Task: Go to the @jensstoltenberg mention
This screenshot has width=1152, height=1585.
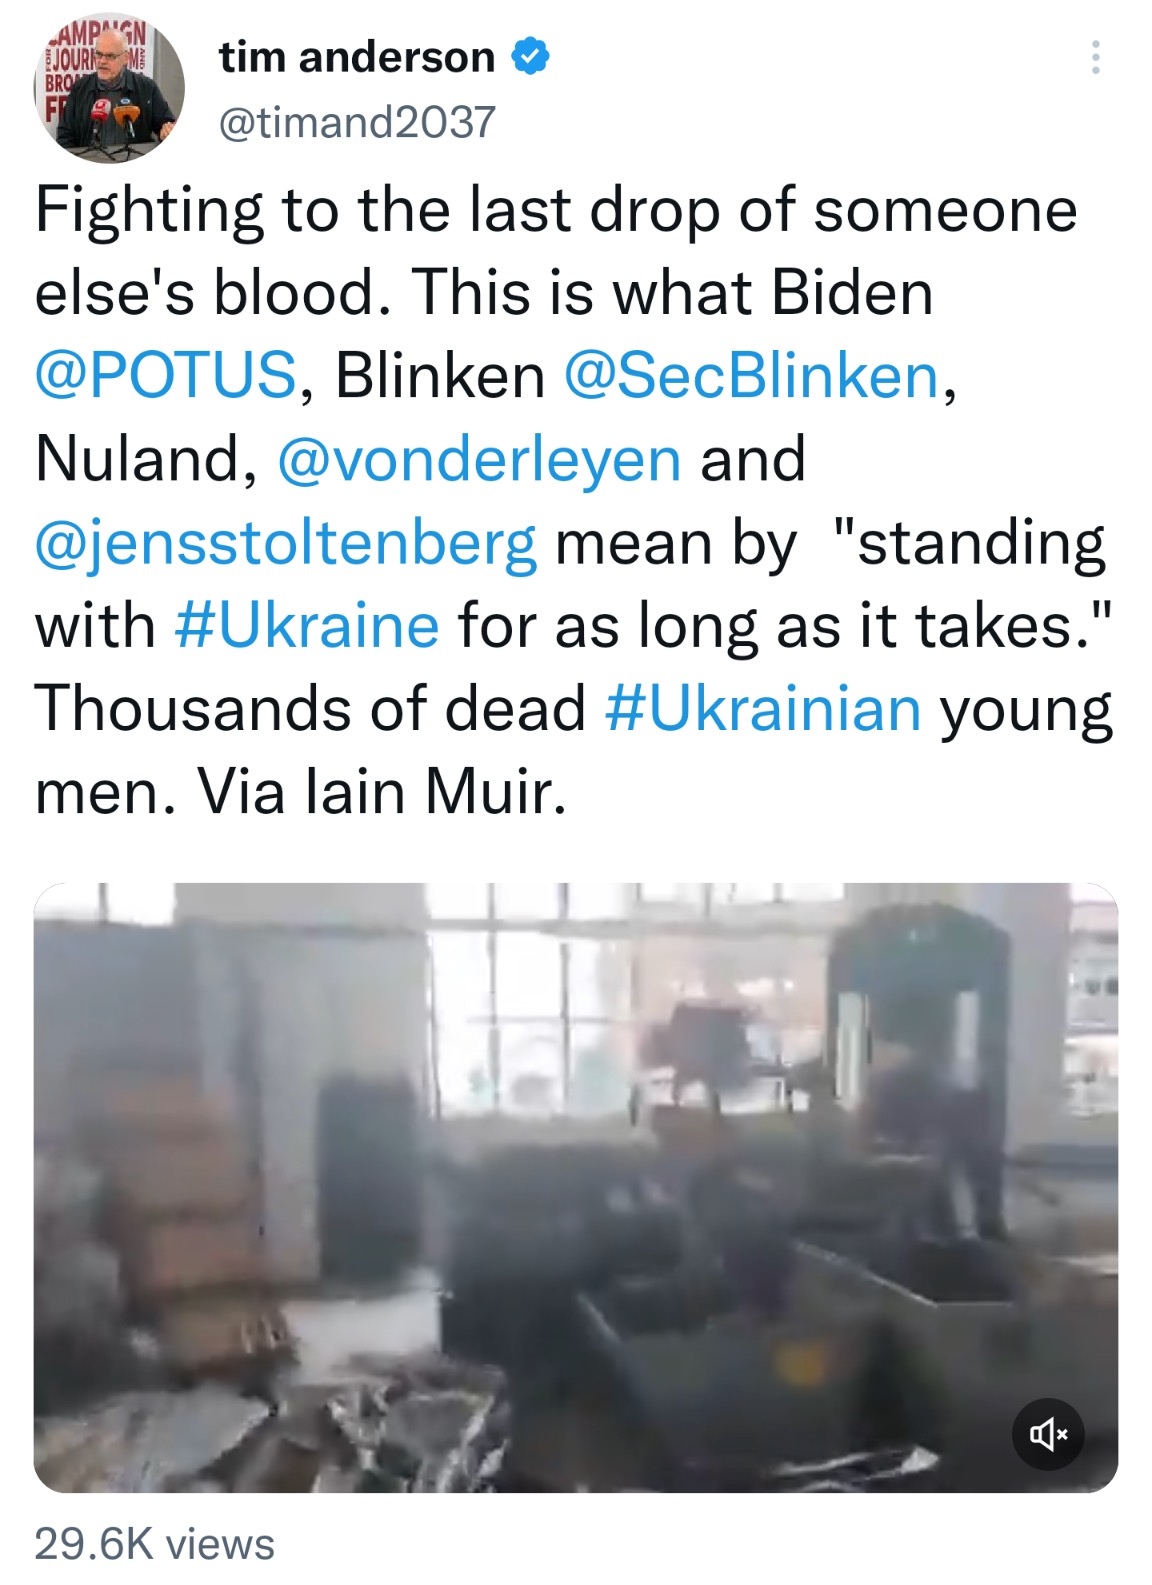Action: [286, 543]
